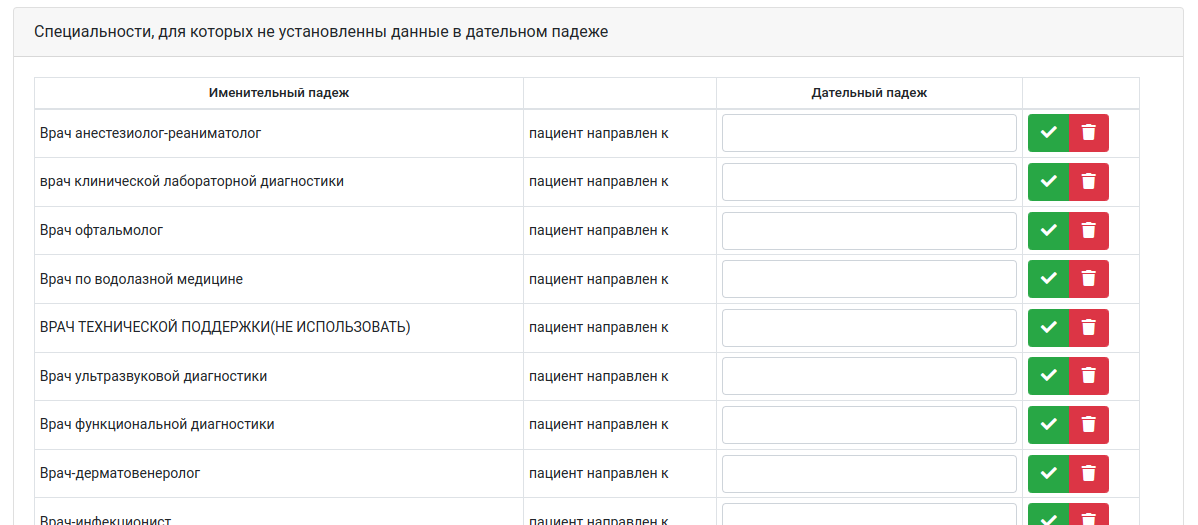Click green checkmark for Врач офтальмолог
Image resolution: width=1198 pixels, height=525 pixels.
coord(1048,230)
